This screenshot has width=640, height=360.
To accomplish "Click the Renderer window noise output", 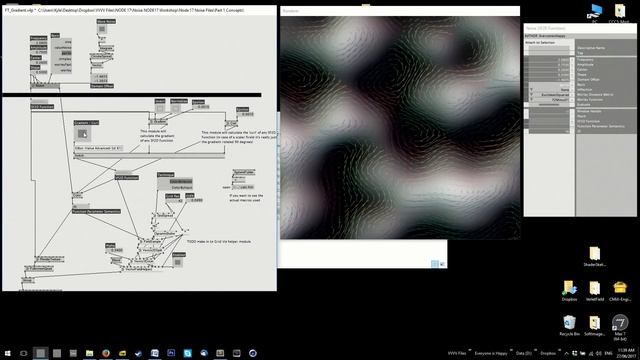I will pyautogui.click(x=400, y=127).
